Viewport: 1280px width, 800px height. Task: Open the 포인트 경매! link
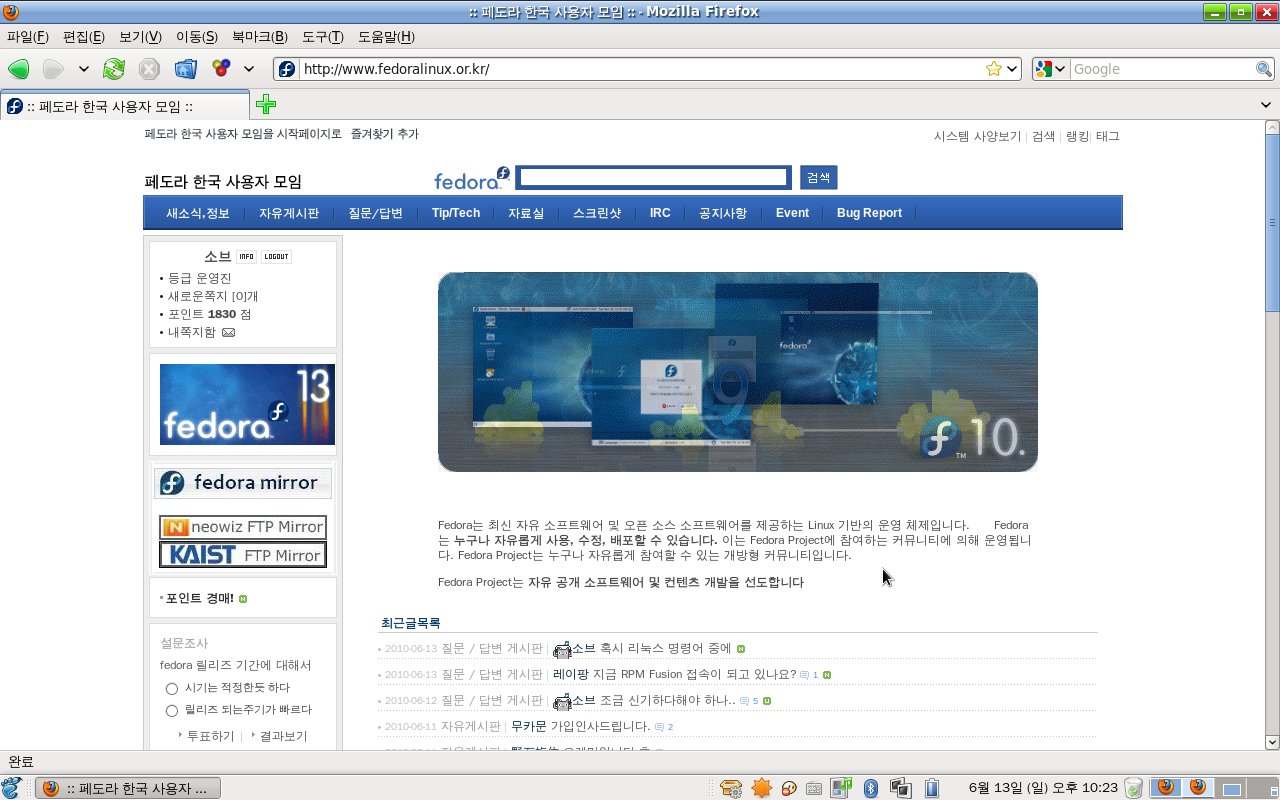(x=200, y=598)
